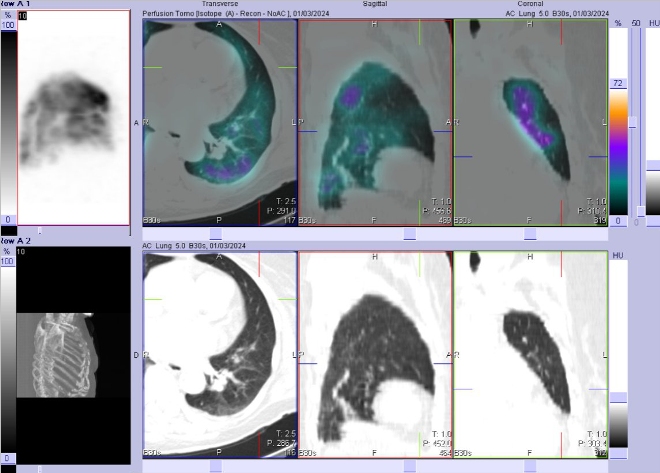Screen dimensions: 660x473
Task: Click slice slider under CT transverse view
Action: (x=215, y=466)
